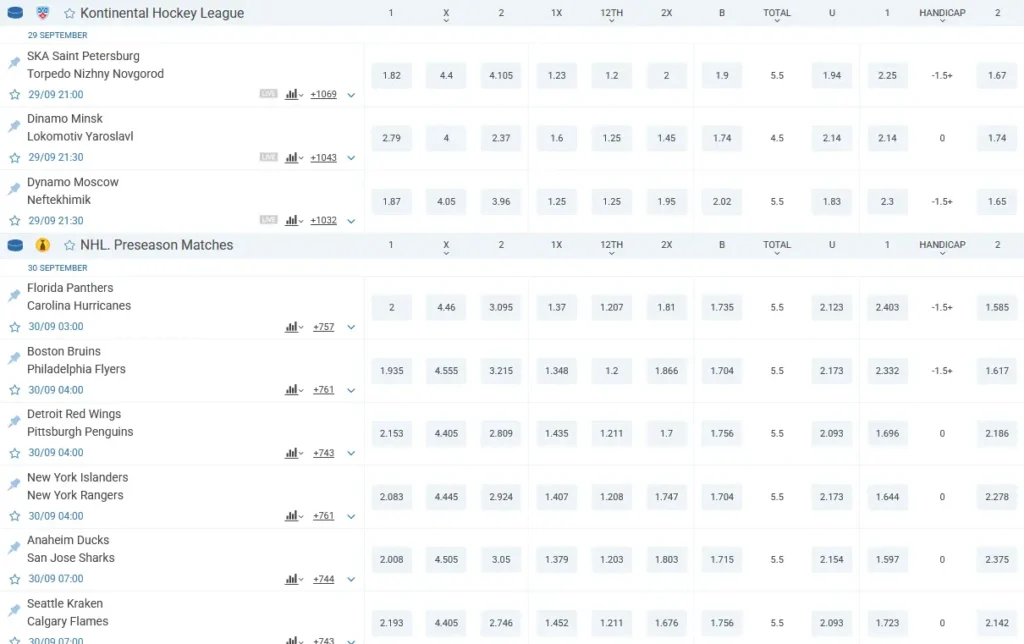Expand the Florida Panthers match row chevron
The height and width of the screenshot is (644, 1024).
(x=351, y=328)
